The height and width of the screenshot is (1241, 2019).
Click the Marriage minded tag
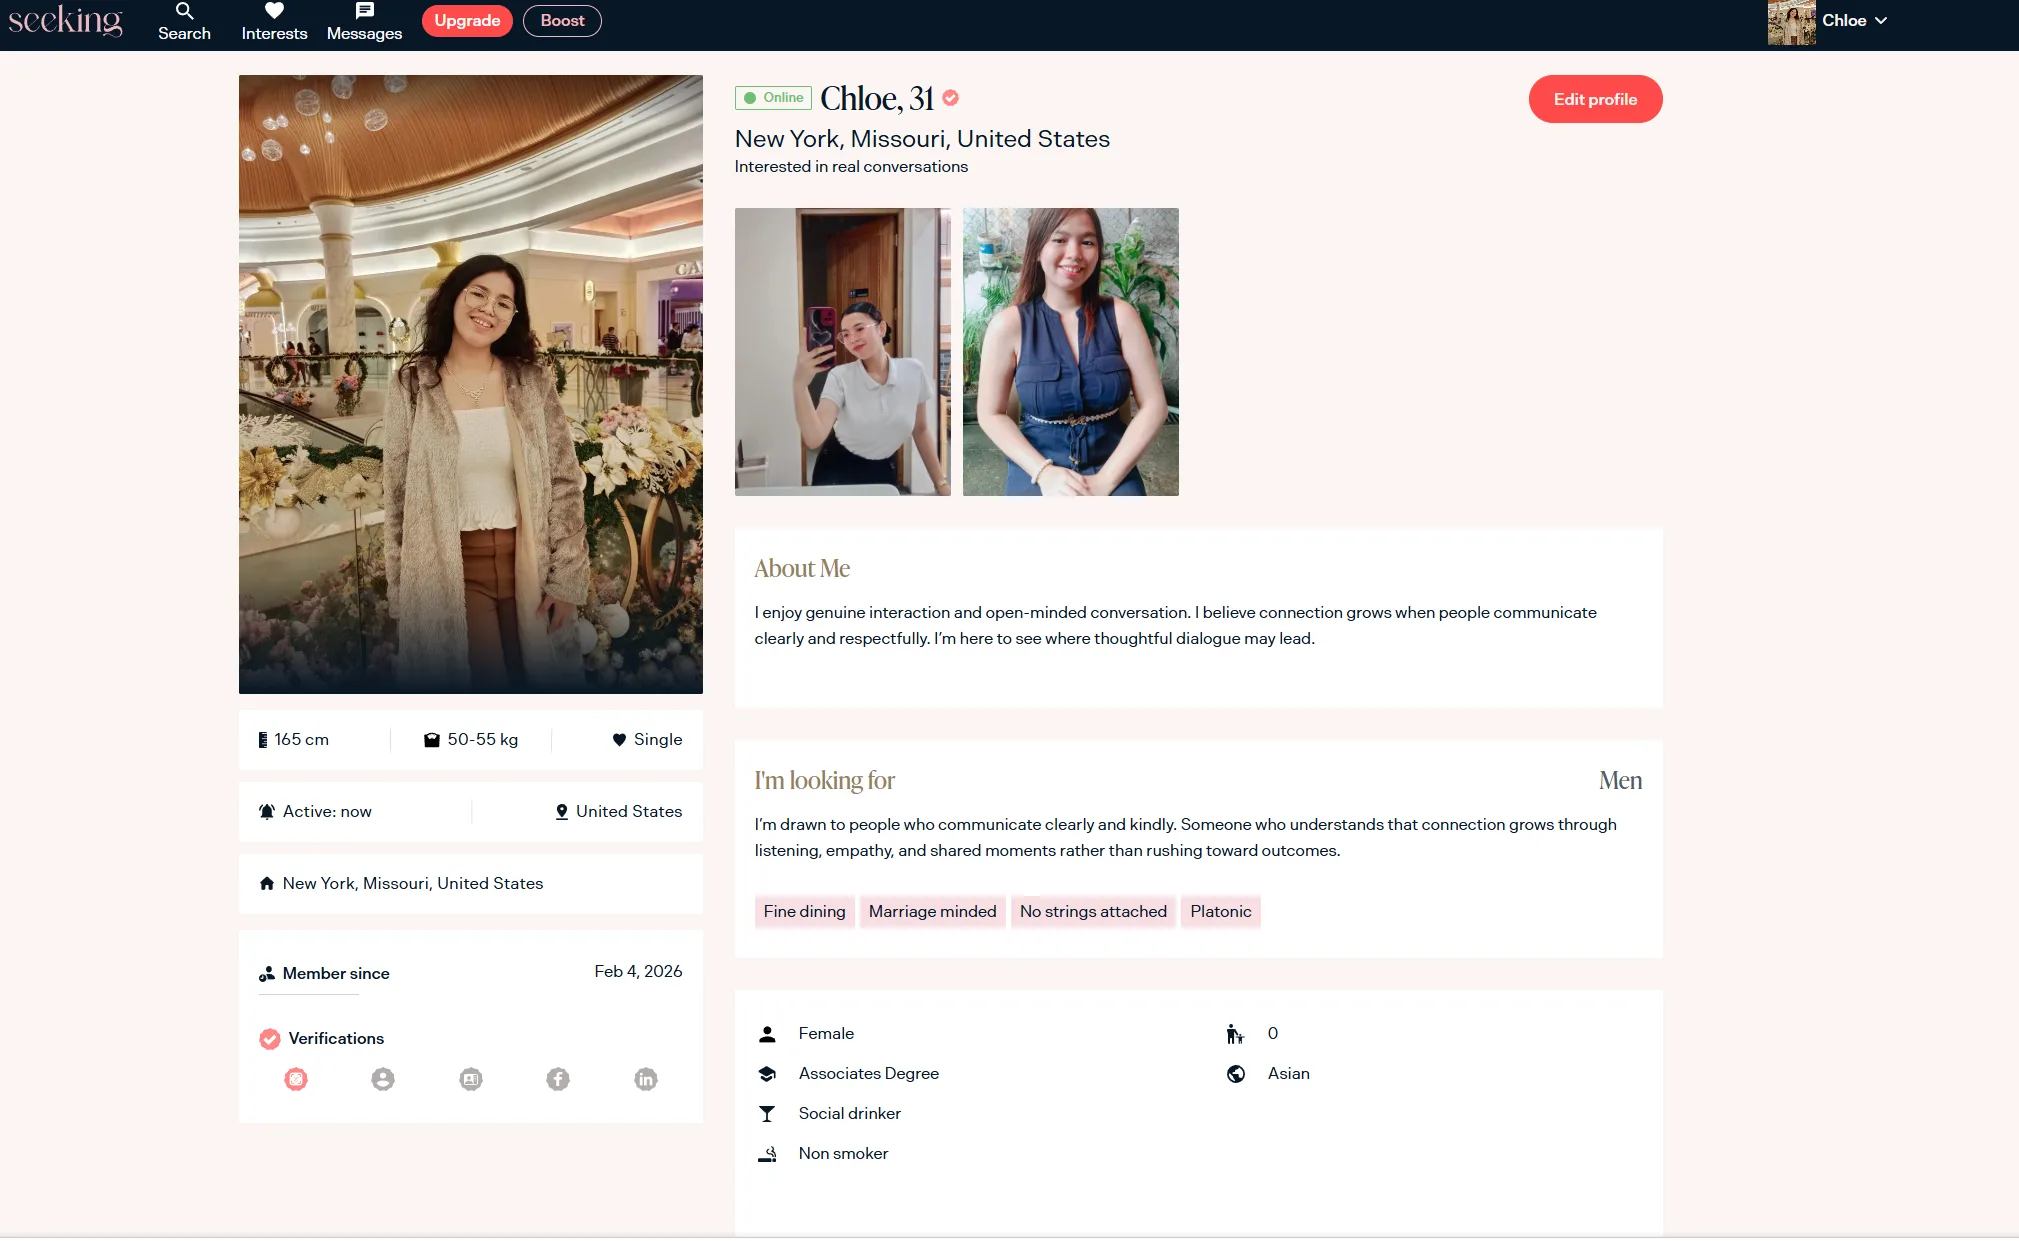point(932,911)
